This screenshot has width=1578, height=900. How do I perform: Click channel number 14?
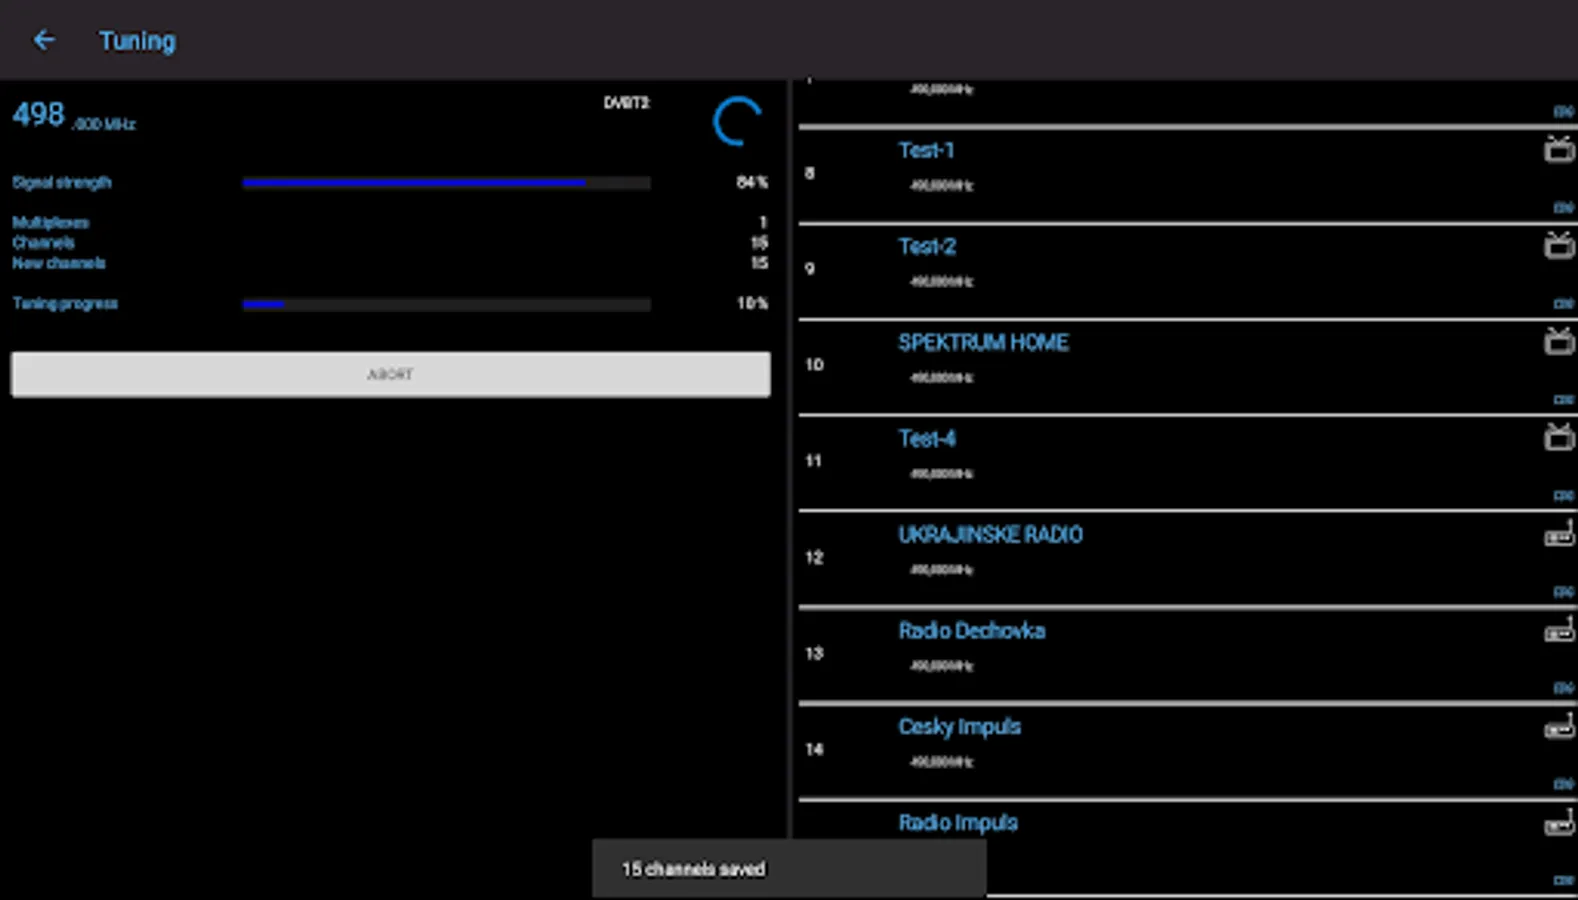815,750
